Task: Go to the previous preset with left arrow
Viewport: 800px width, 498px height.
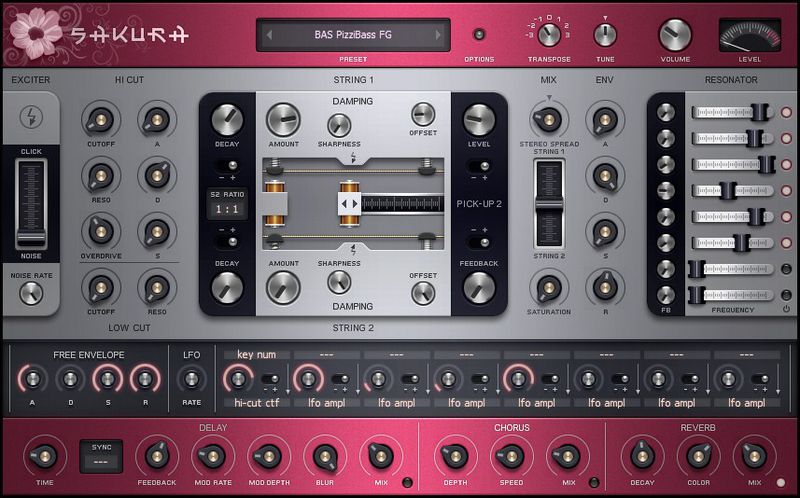Action: coord(269,36)
